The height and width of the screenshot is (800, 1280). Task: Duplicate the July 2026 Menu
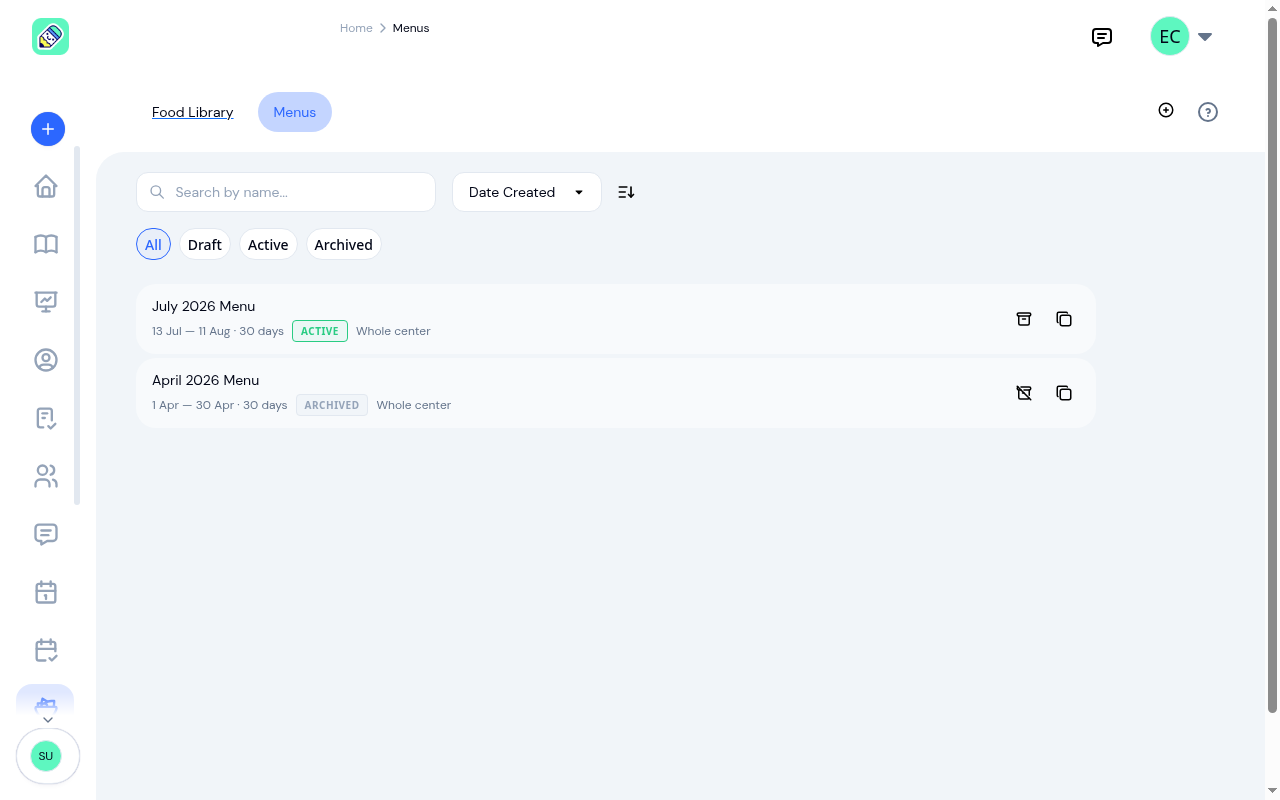click(1064, 319)
